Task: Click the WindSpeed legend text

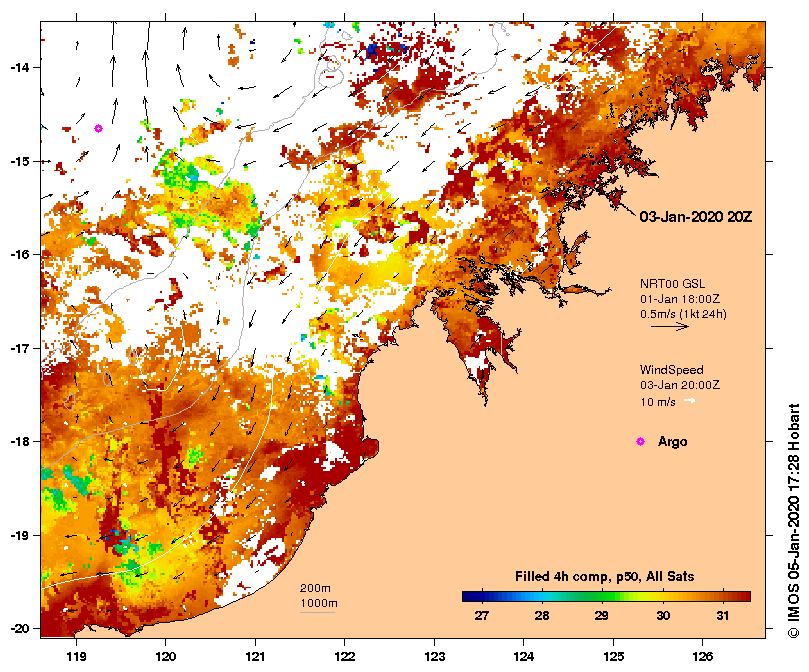Action: [671, 370]
